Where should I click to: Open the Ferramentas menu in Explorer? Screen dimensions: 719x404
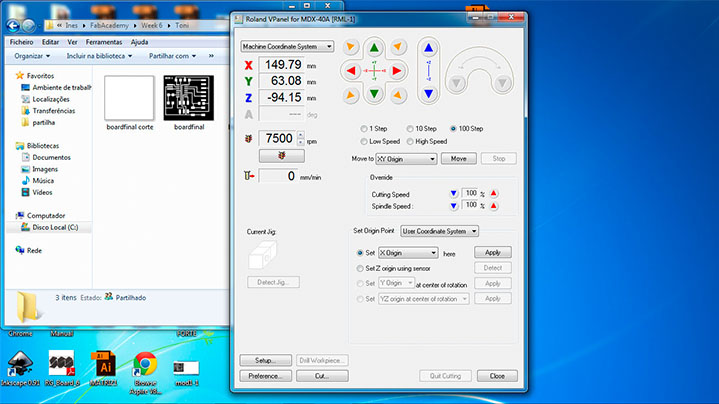[x=104, y=42]
